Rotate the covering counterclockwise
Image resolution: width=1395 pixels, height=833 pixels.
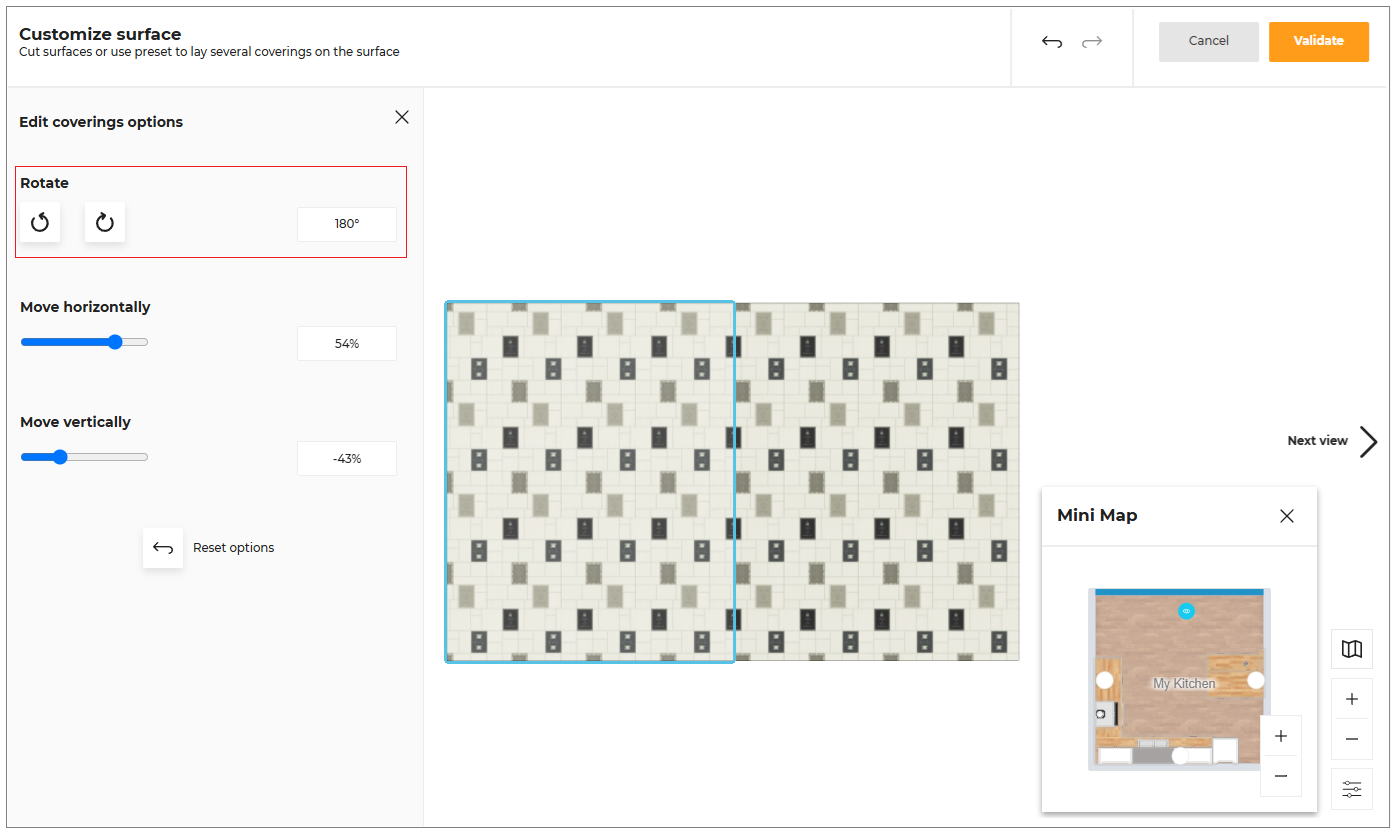(40, 222)
